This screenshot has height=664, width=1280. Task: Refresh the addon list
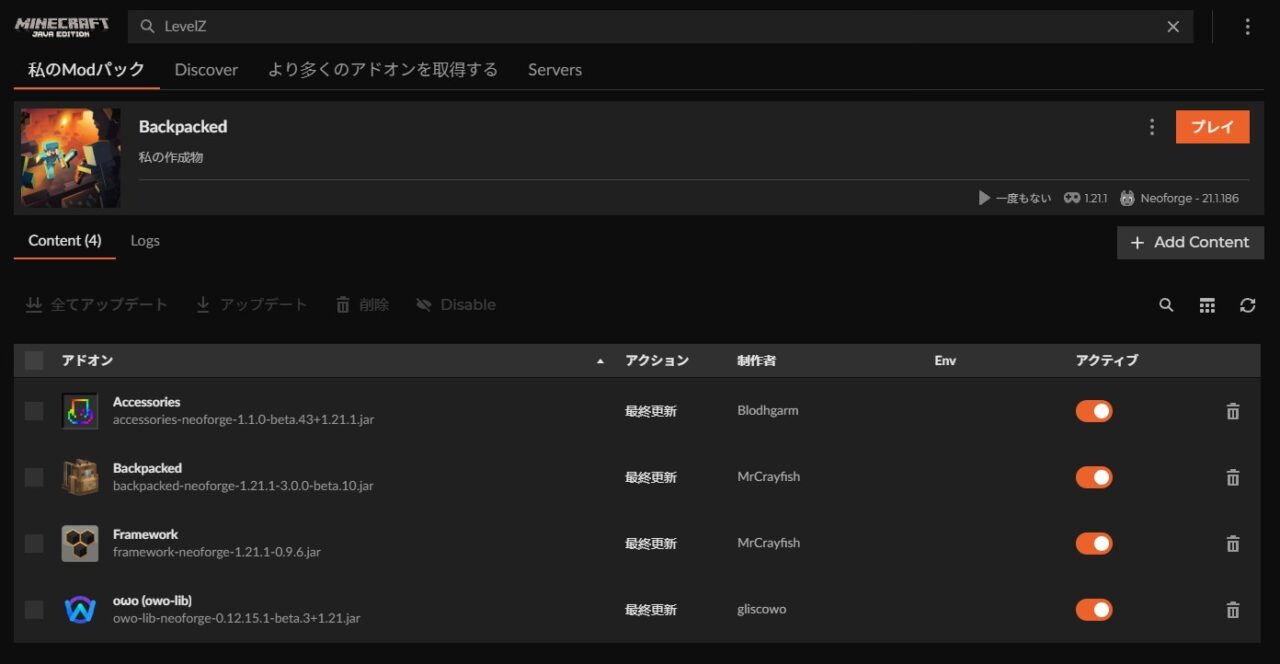pyautogui.click(x=1247, y=305)
